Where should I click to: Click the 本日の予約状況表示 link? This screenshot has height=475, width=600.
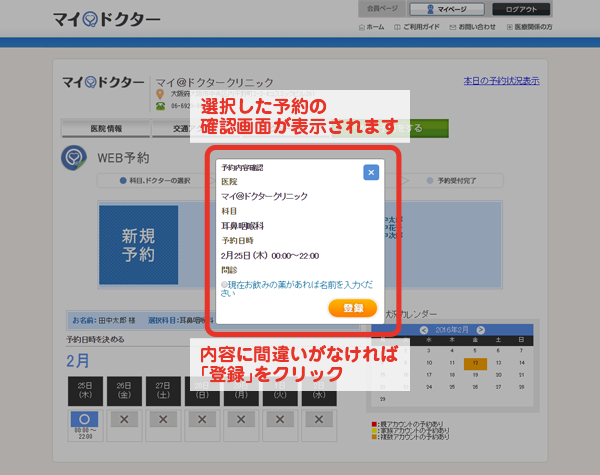501,81
